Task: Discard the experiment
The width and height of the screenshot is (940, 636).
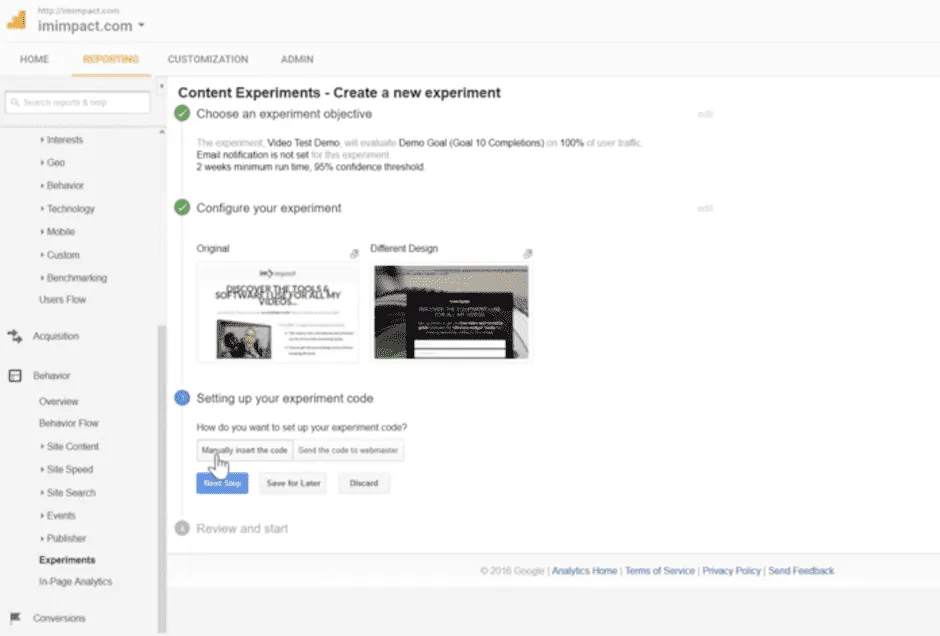Action: coord(364,483)
